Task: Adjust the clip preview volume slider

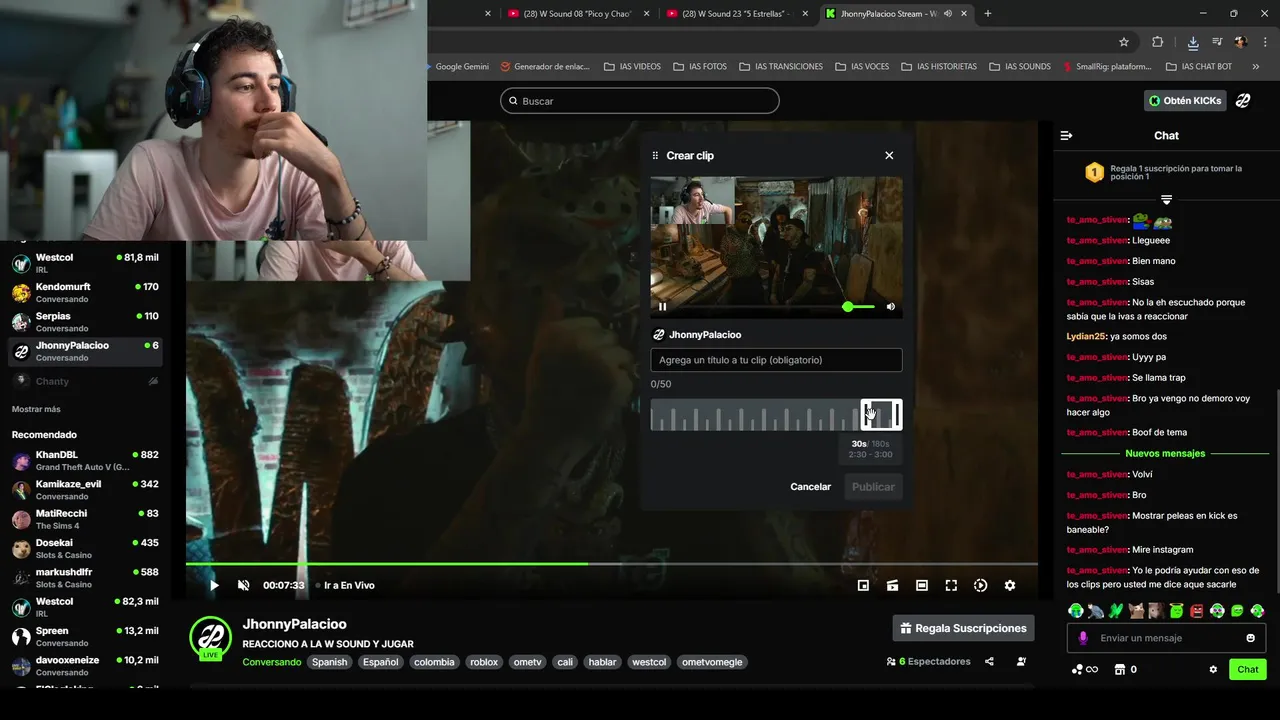Action: pyautogui.click(x=859, y=307)
